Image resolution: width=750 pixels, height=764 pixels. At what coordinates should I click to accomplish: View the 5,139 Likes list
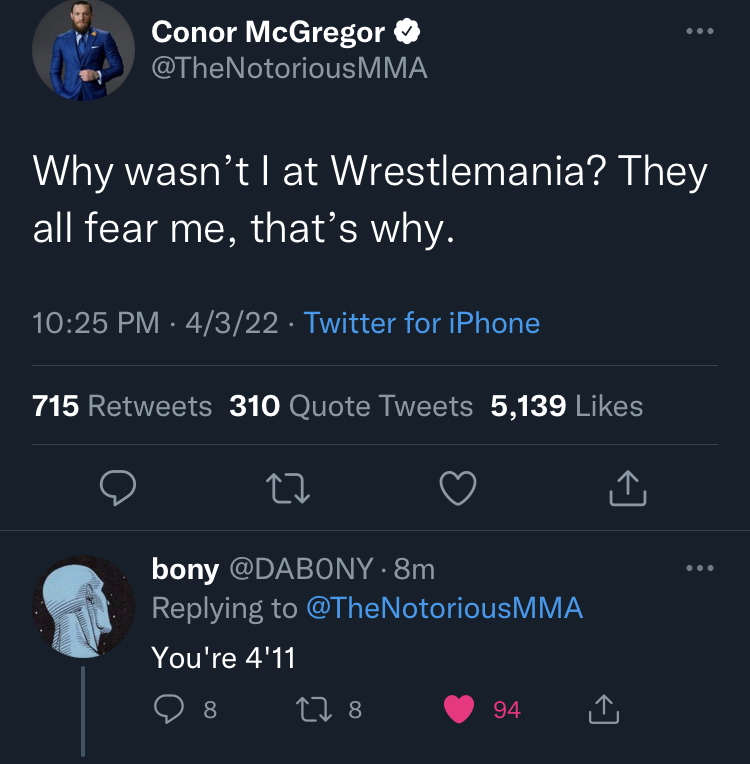566,405
